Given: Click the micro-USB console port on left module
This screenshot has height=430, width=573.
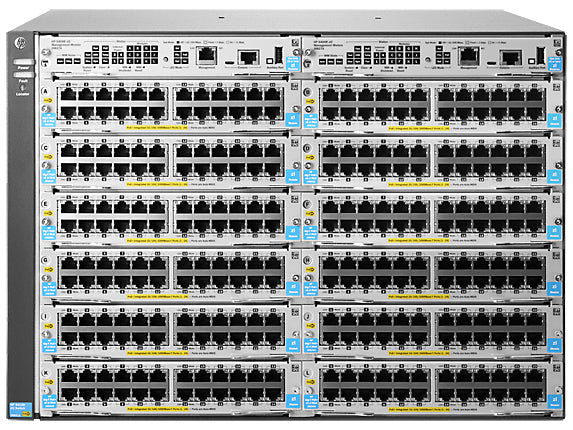Looking at the screenshot, I should [x=229, y=62].
